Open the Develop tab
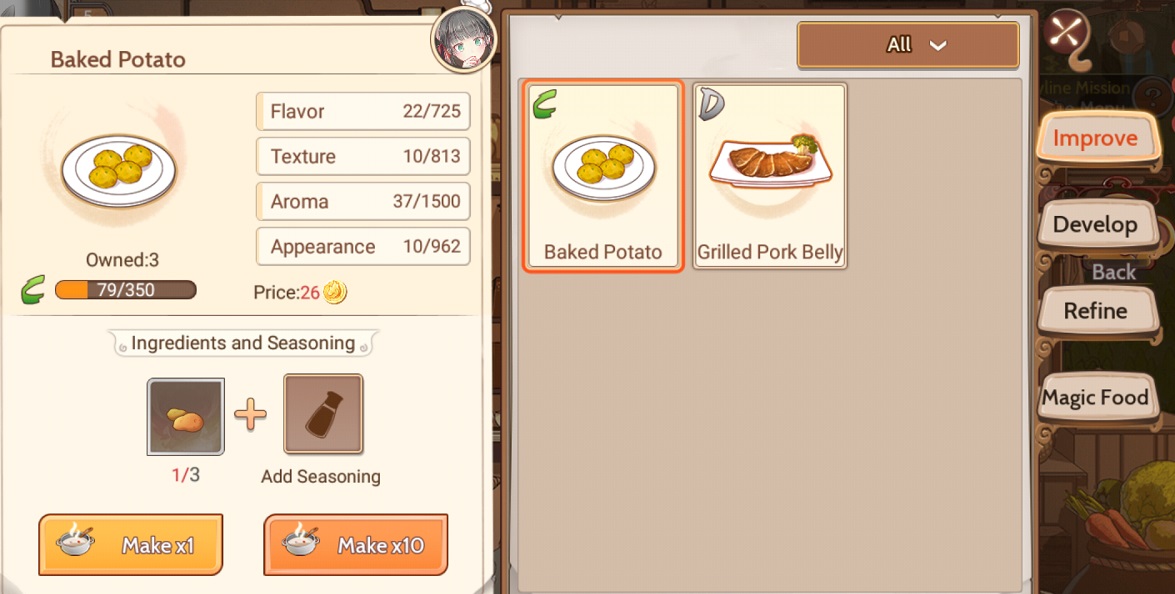 (1095, 225)
